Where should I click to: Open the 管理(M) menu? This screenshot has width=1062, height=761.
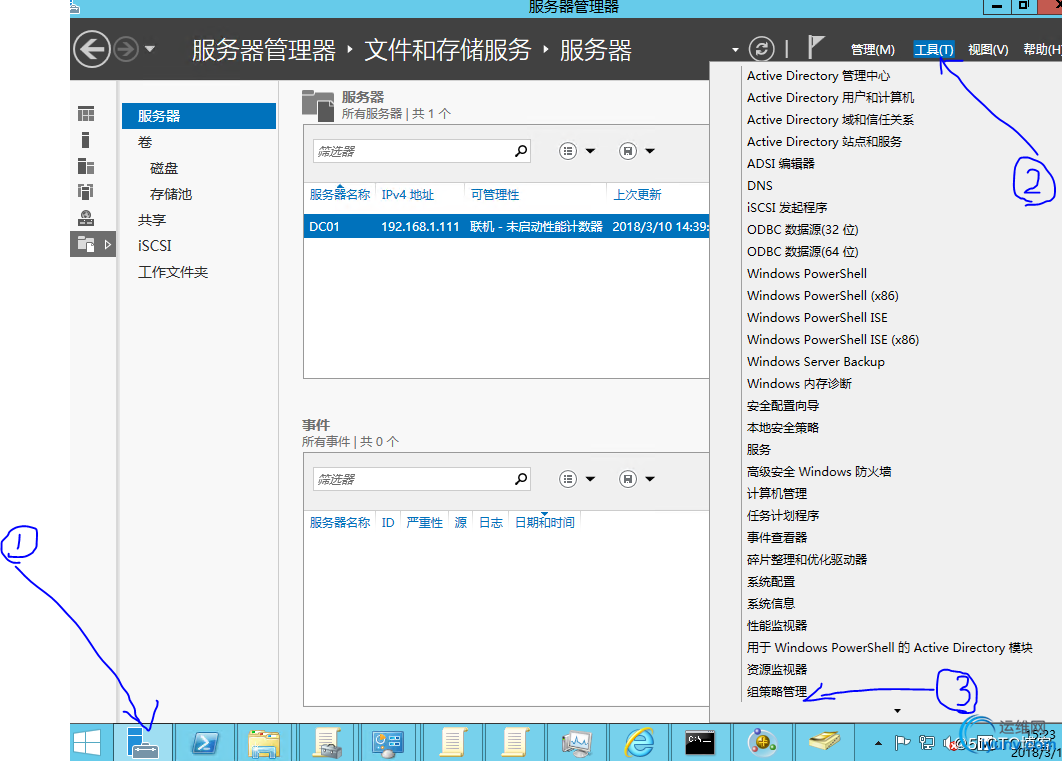click(872, 49)
